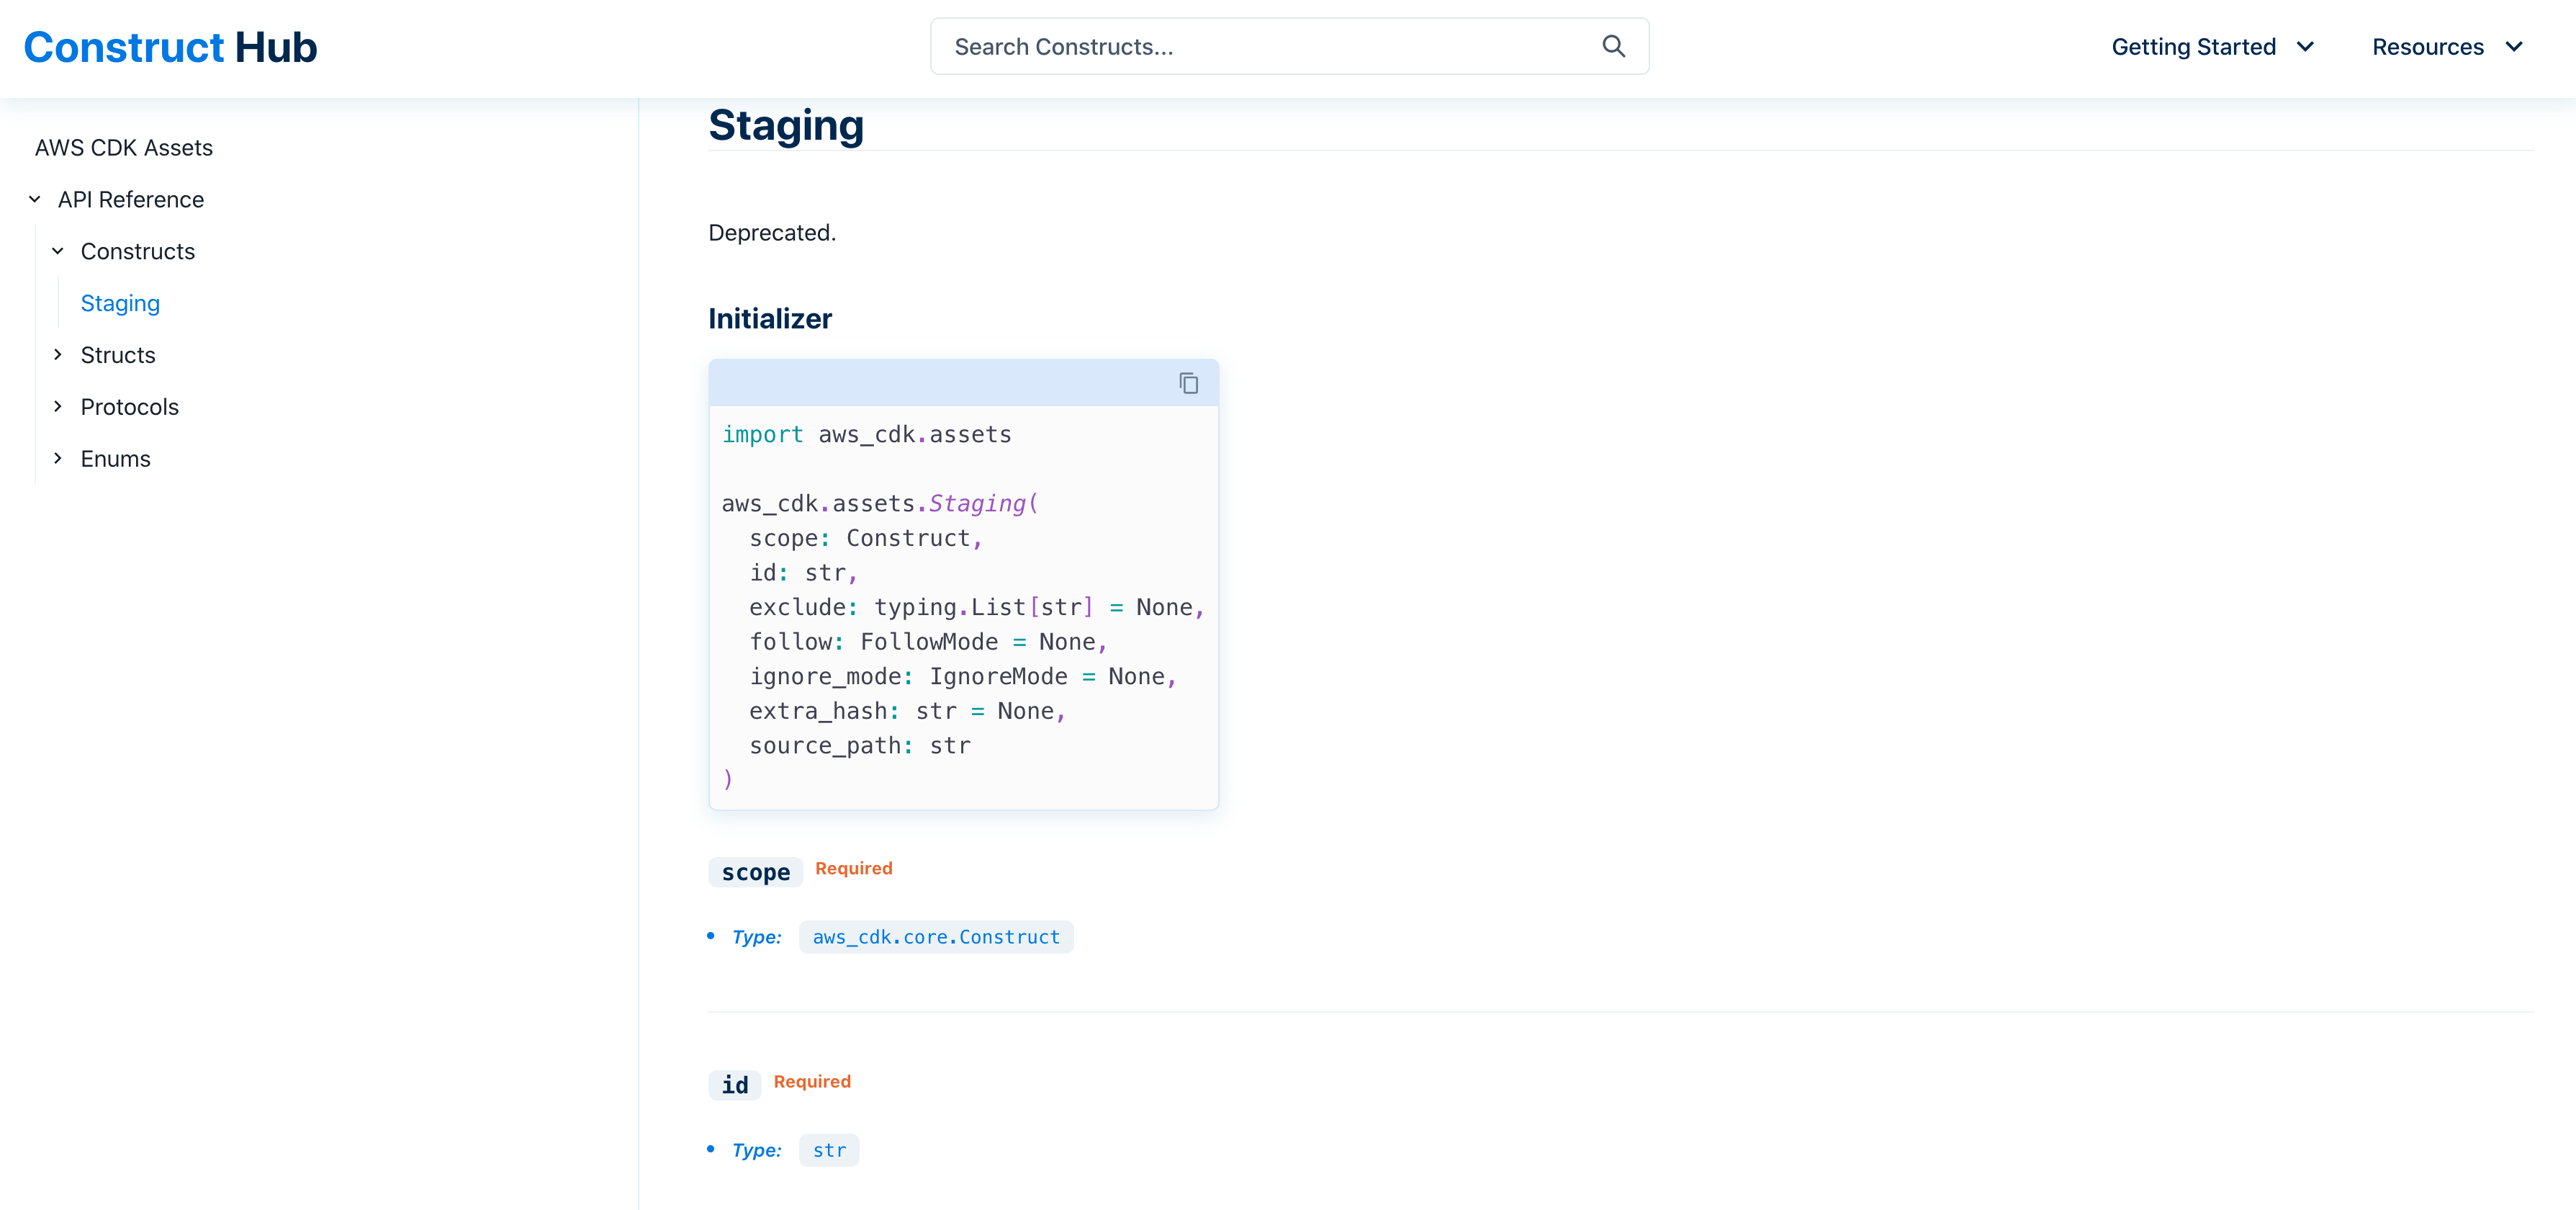Click the Construct Hub logo

pyautogui.click(x=170, y=46)
